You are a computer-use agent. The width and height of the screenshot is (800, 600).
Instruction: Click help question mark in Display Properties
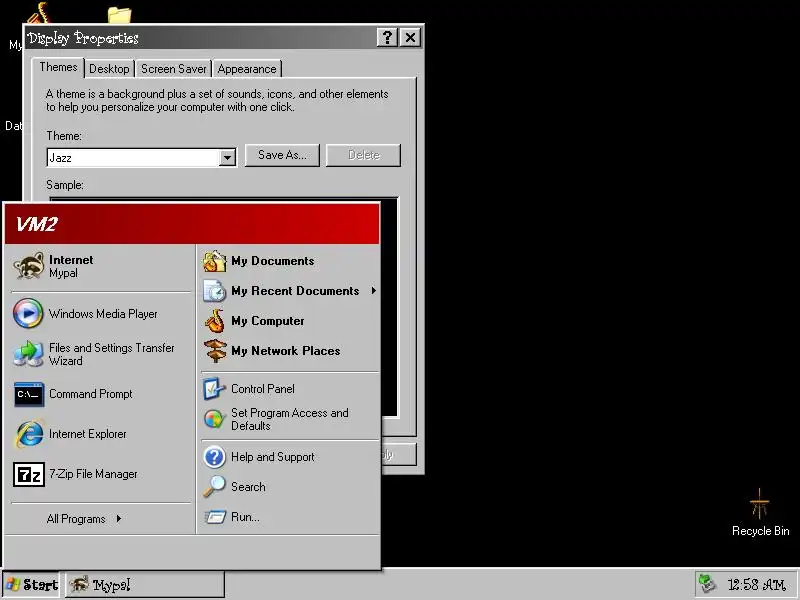pos(387,37)
